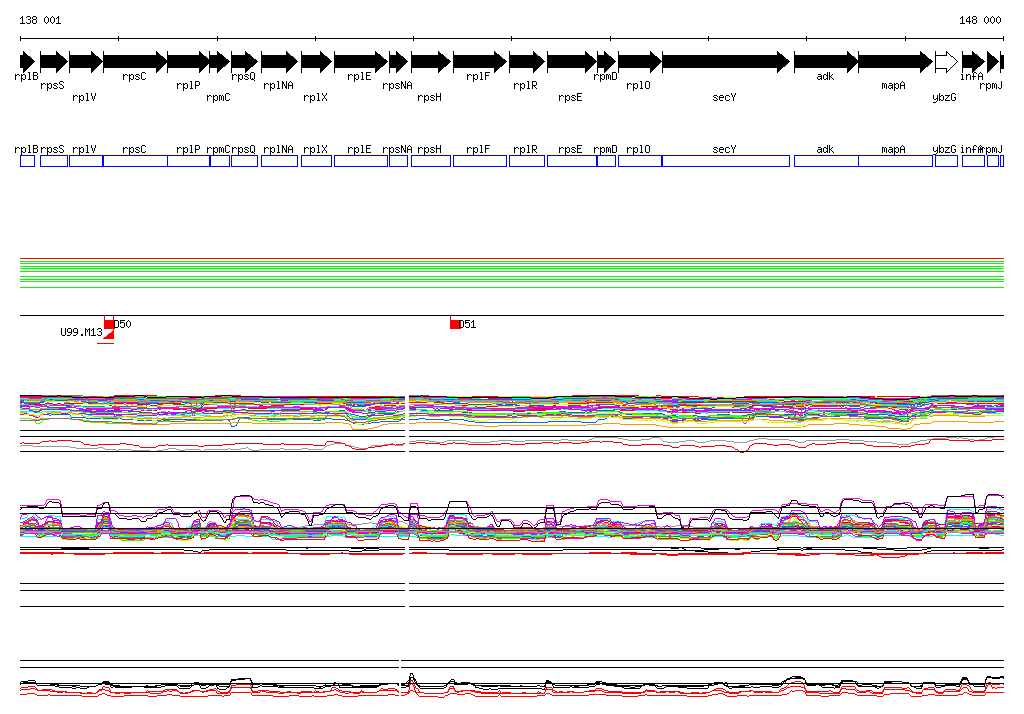Click the blue rplB annotation box
The image size is (1024, 714).
(27, 161)
